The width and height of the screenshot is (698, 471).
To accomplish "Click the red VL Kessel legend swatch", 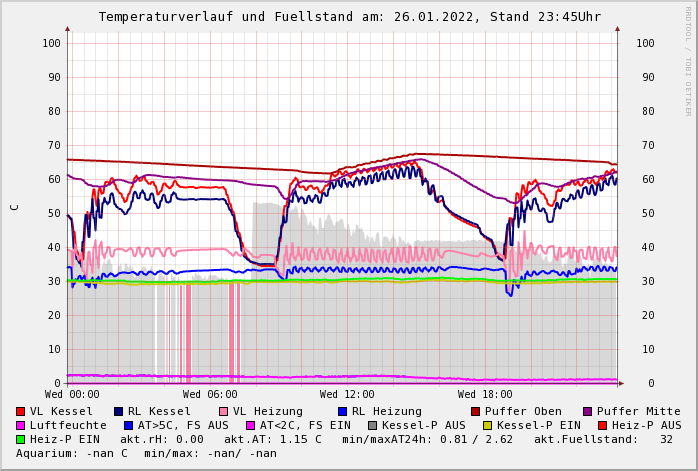I will pyautogui.click(x=21, y=411).
